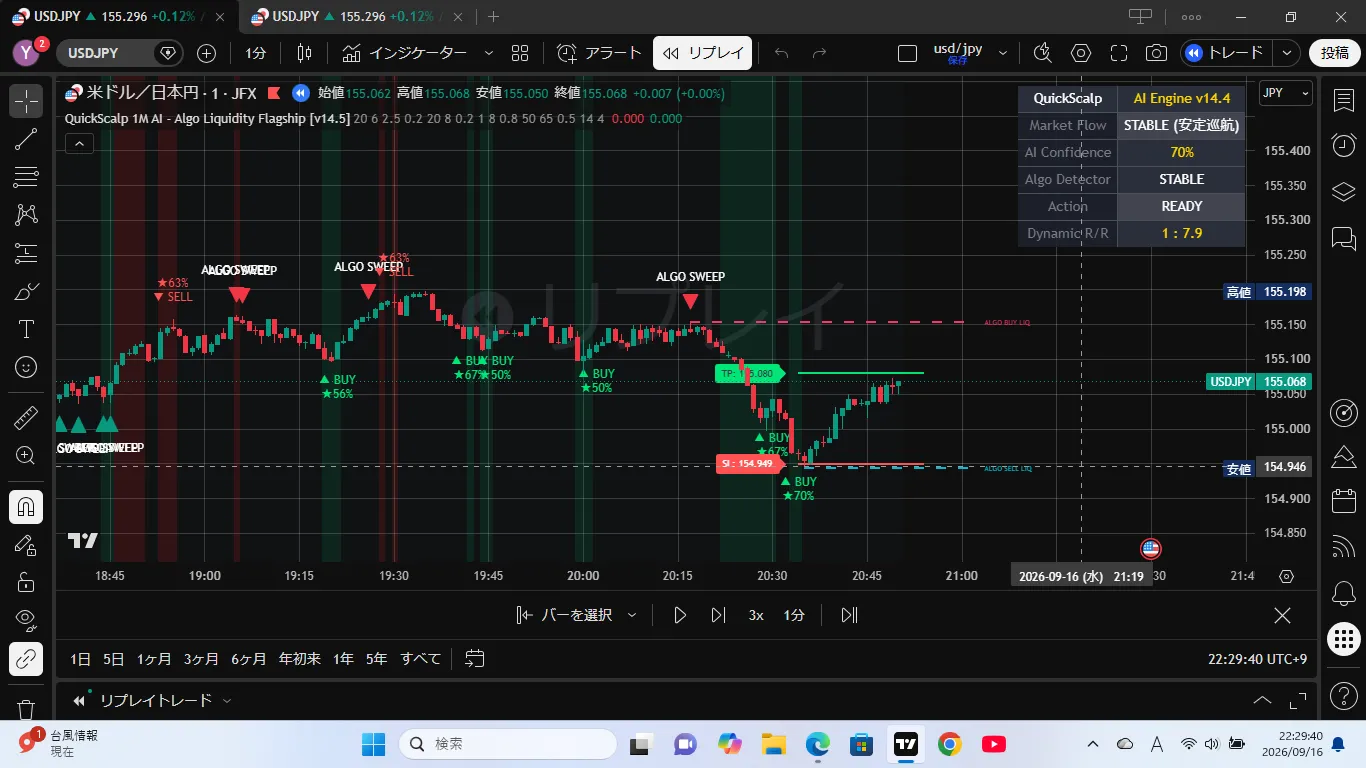Open the alerts clock panel icon
This screenshot has height=768, width=1366.
1344,145
